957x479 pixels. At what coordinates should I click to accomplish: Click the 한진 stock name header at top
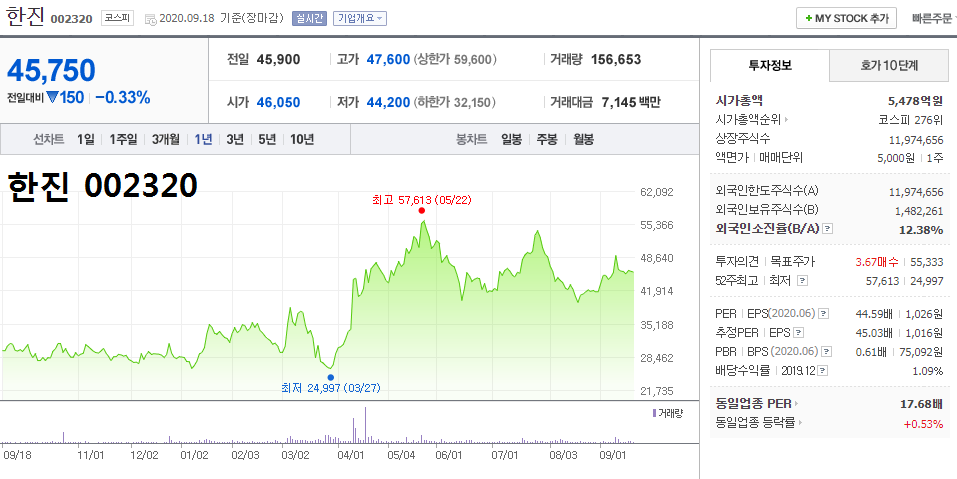[x=25, y=17]
